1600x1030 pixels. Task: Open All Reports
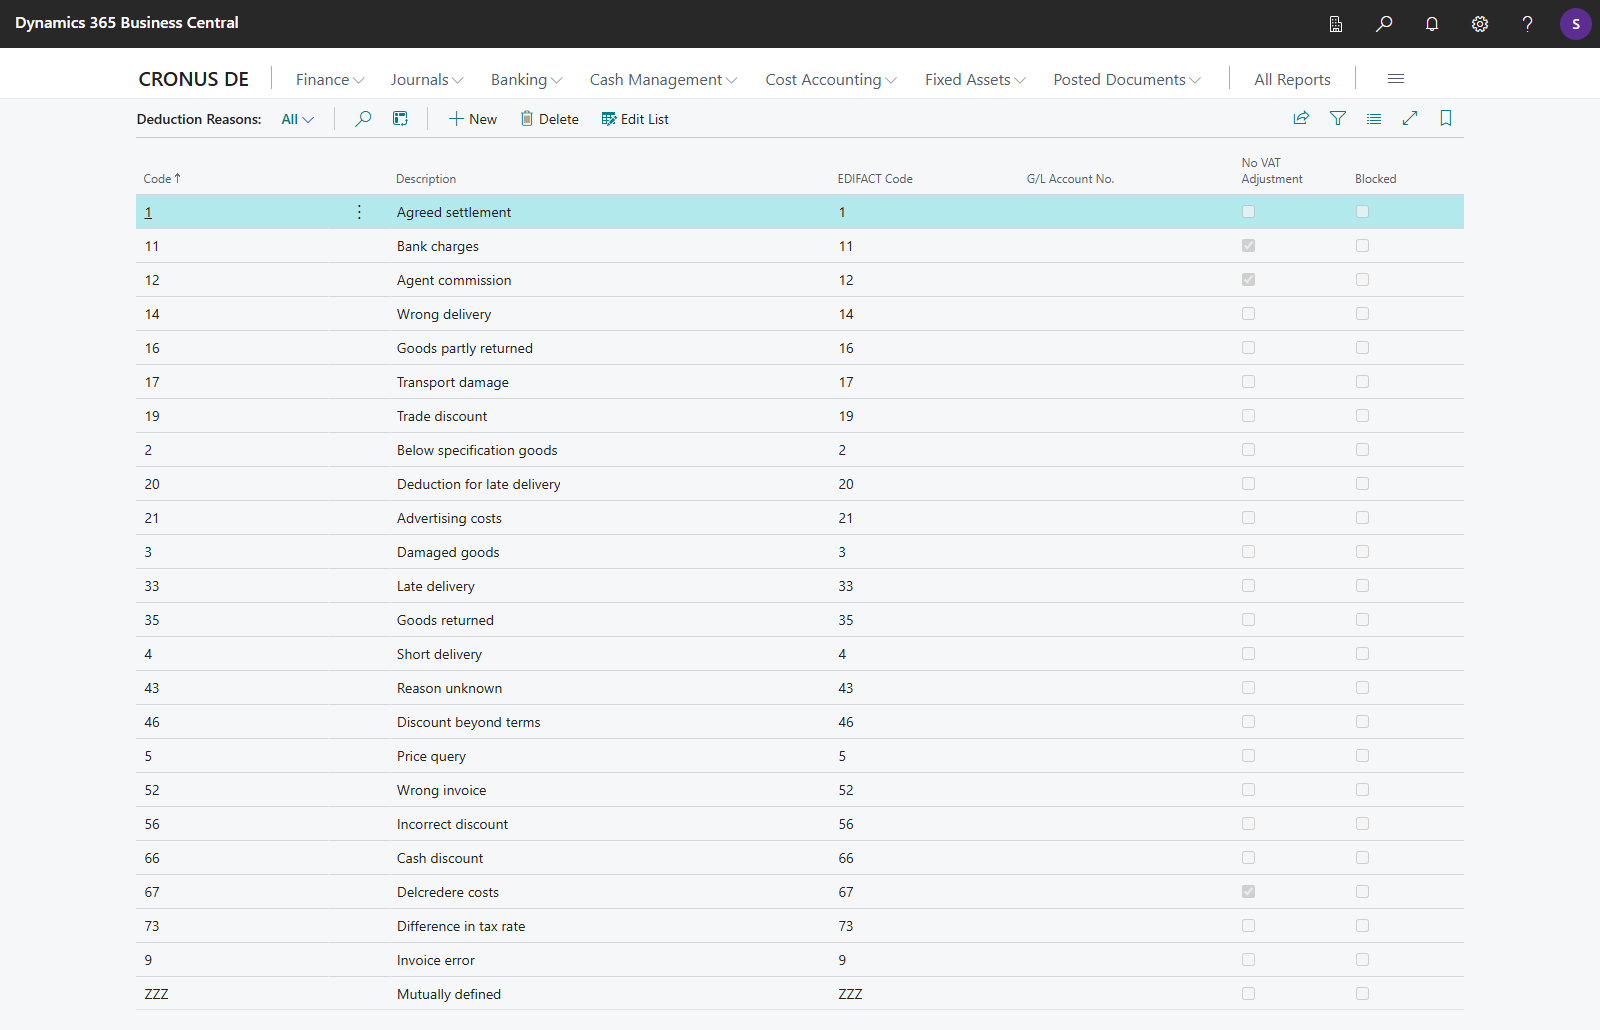point(1292,79)
